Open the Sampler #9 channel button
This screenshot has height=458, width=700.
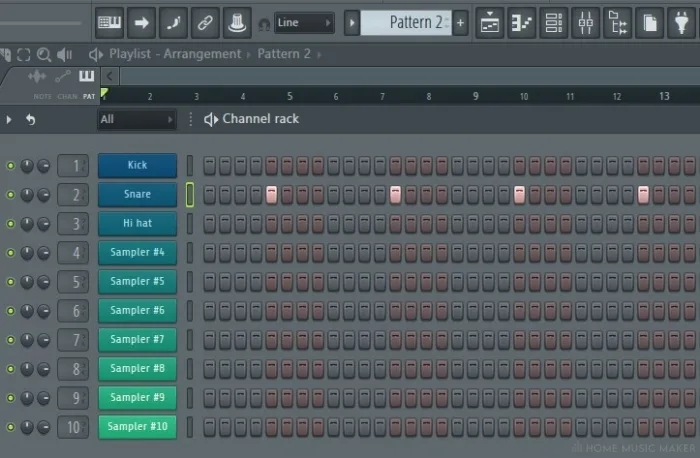(138, 397)
